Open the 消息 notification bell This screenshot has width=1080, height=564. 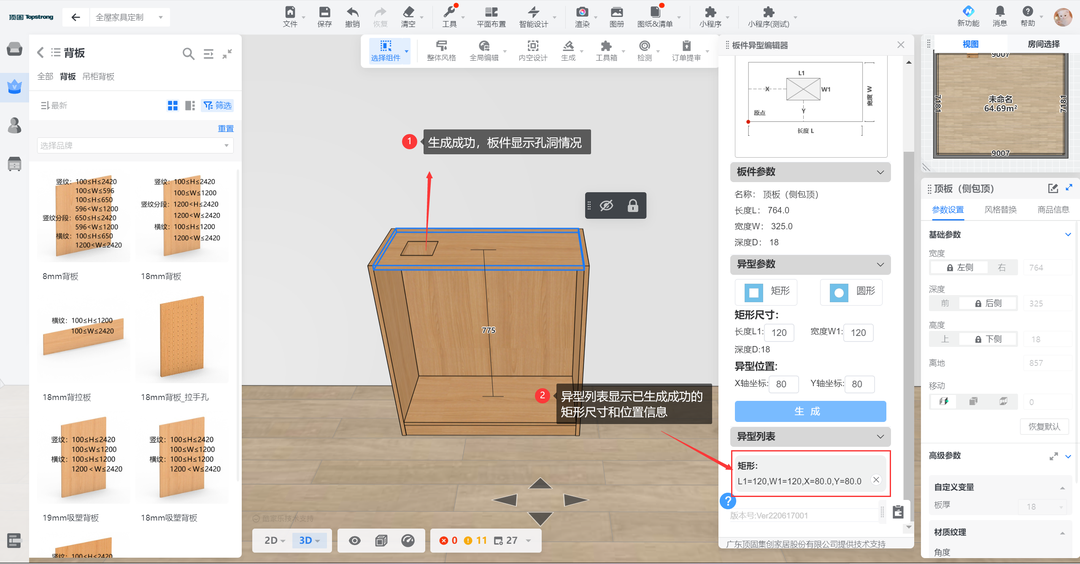(x=1000, y=13)
